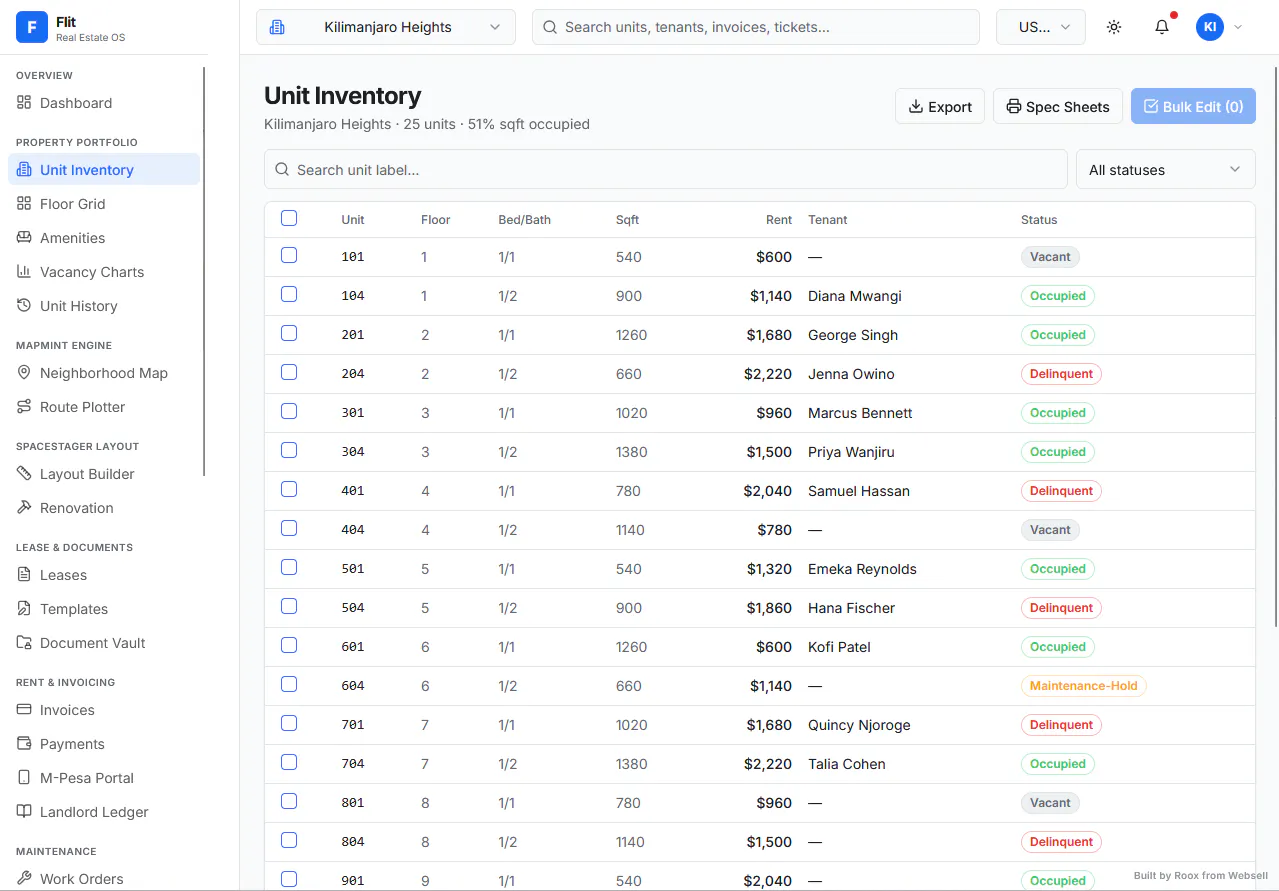Check the select-all checkbox in table header

click(x=289, y=218)
